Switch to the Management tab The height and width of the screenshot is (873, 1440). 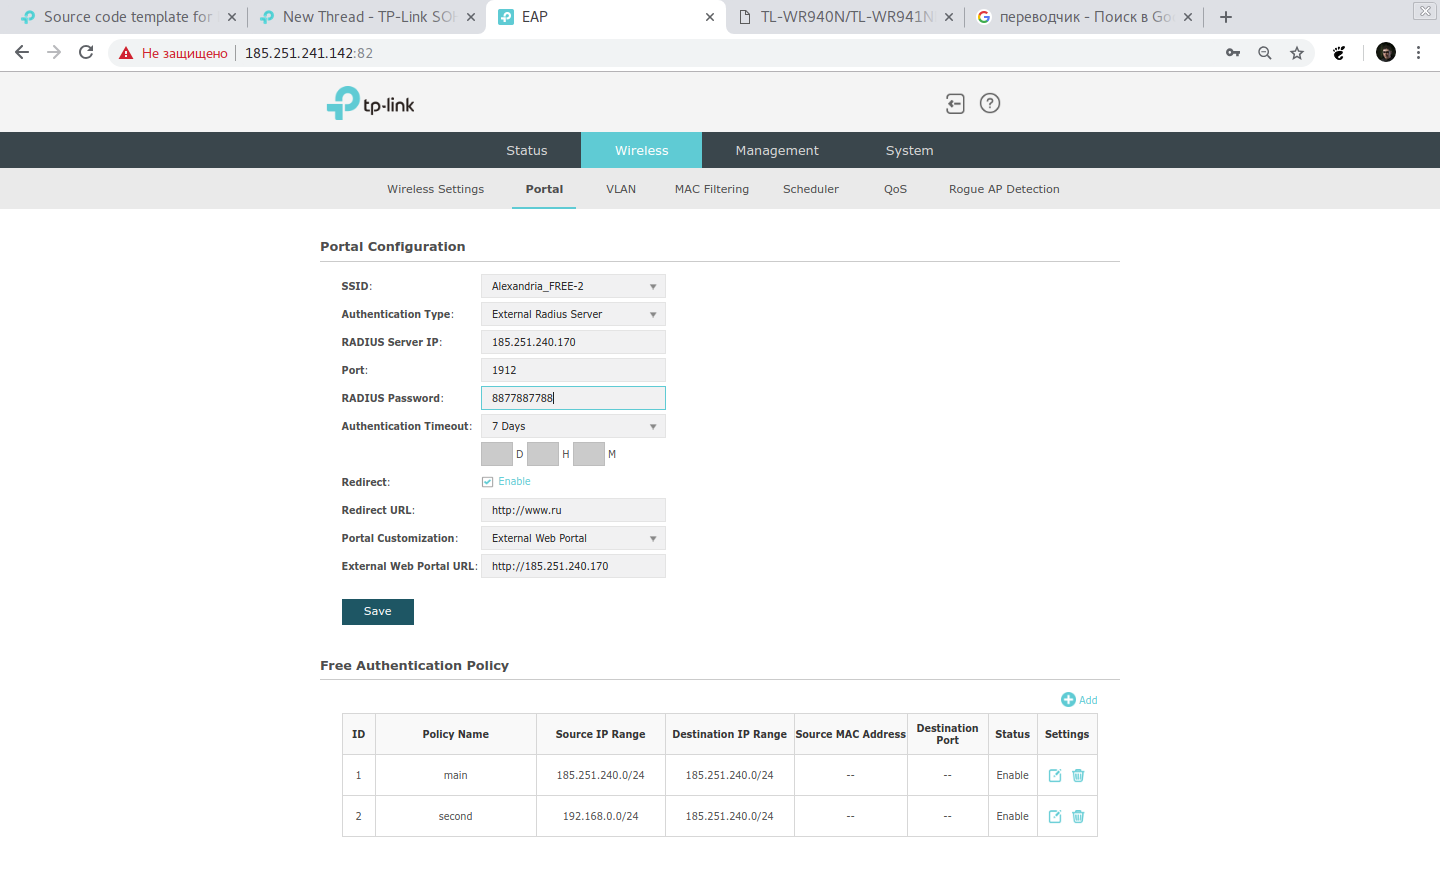tap(776, 151)
